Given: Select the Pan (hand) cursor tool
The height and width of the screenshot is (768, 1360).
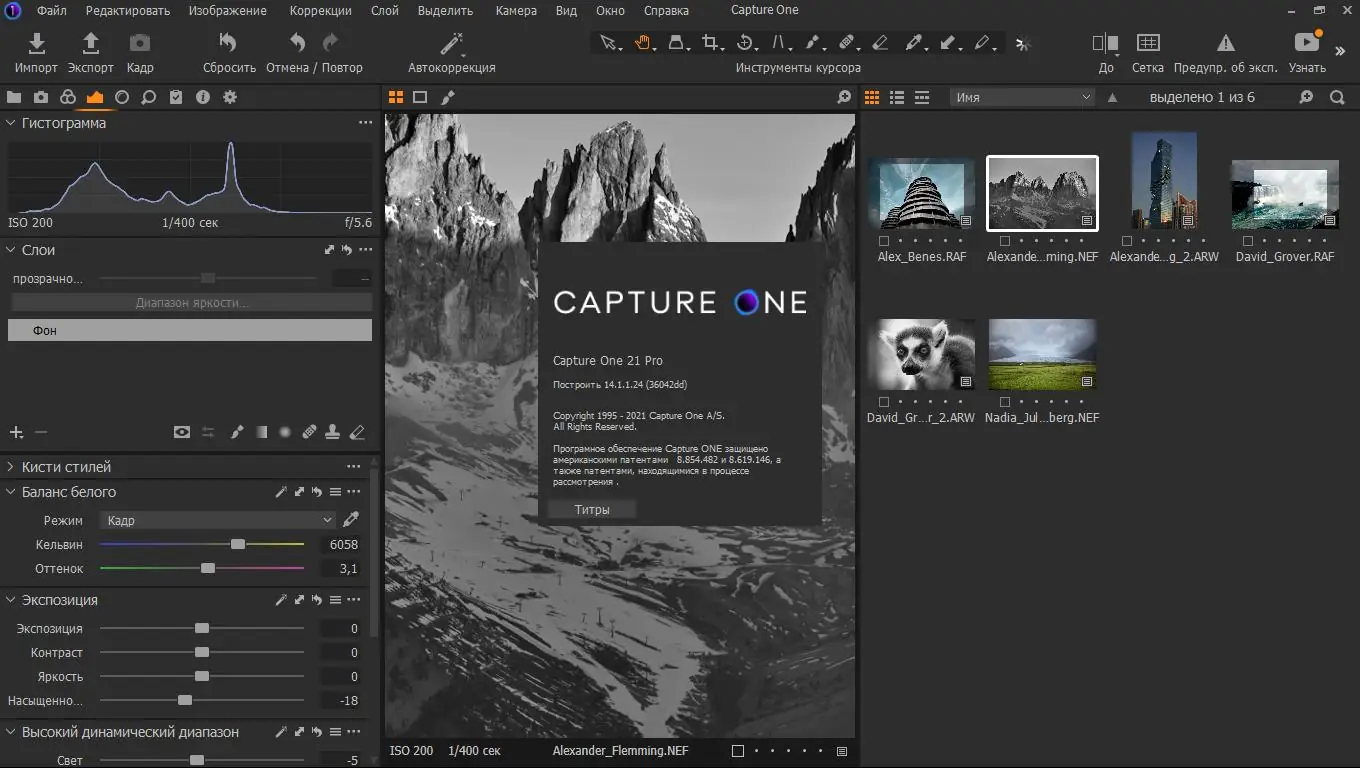Looking at the screenshot, I should point(643,43).
